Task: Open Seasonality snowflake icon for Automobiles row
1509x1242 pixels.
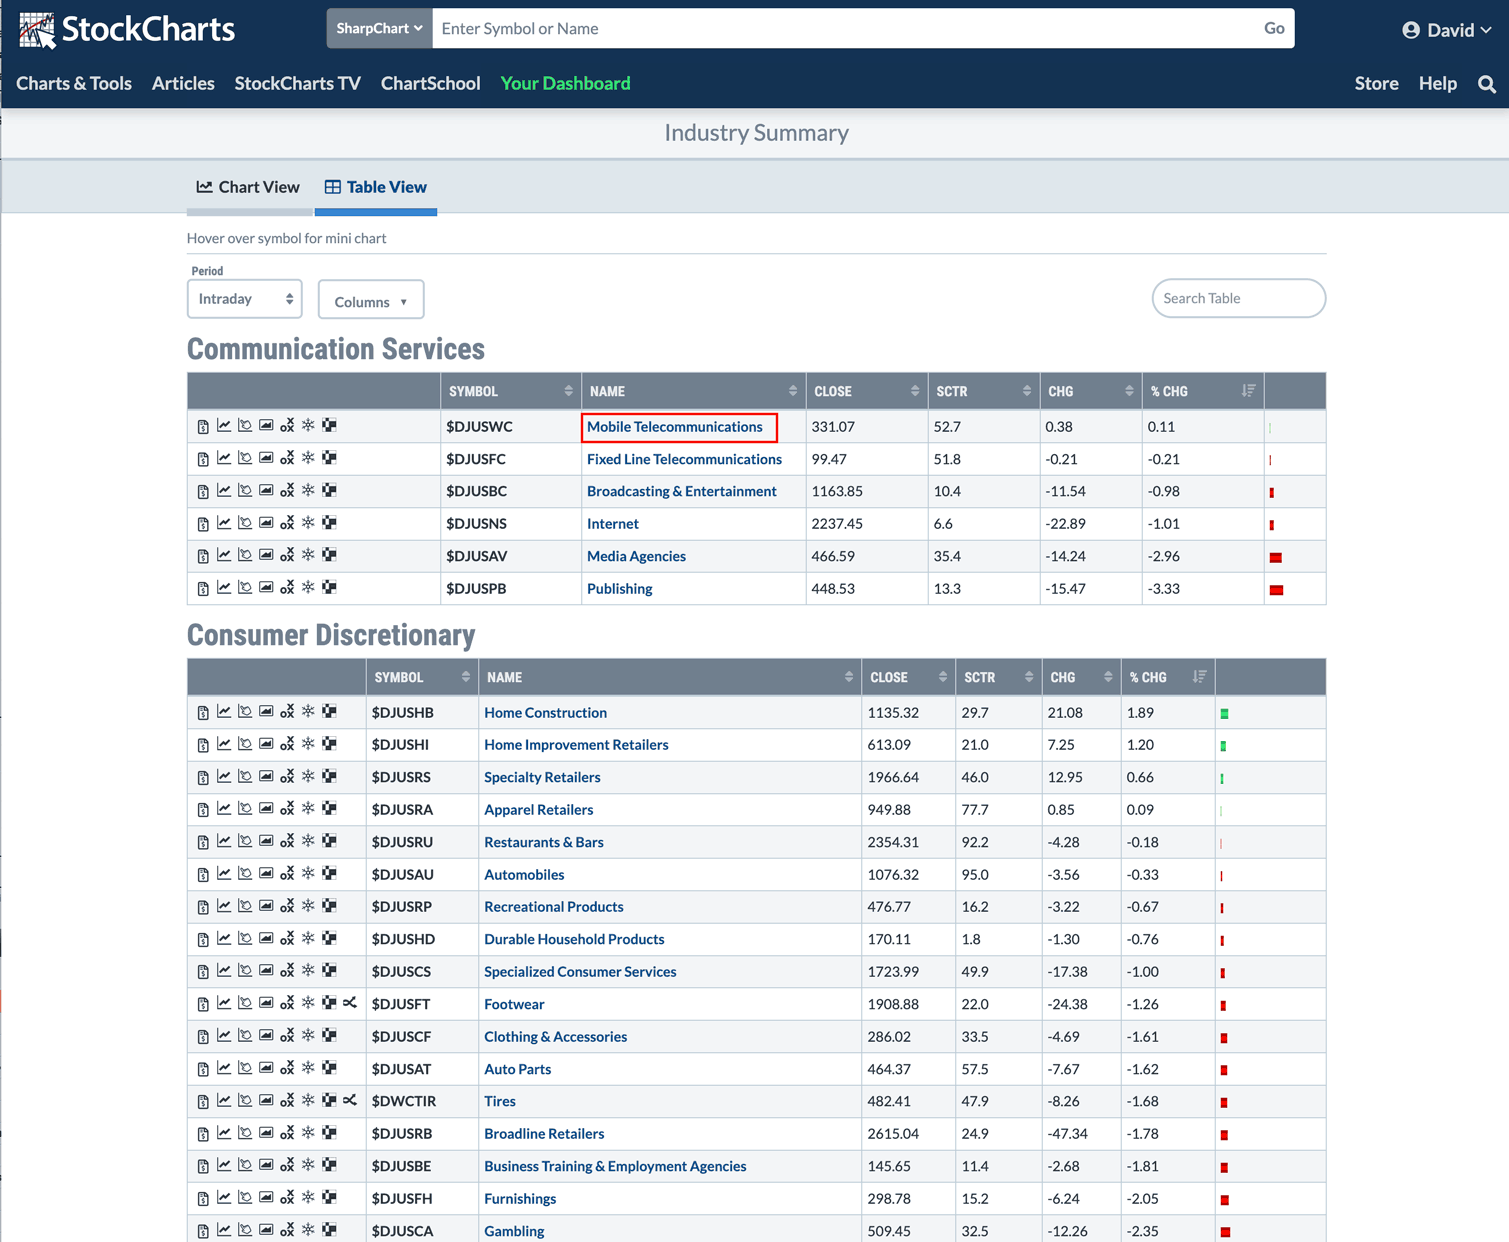Action: click(308, 874)
